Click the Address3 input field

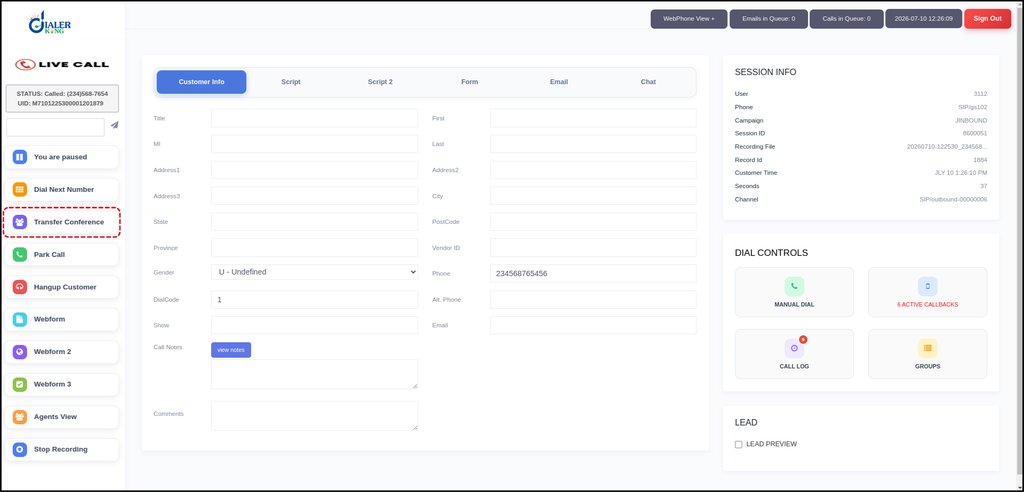click(314, 195)
